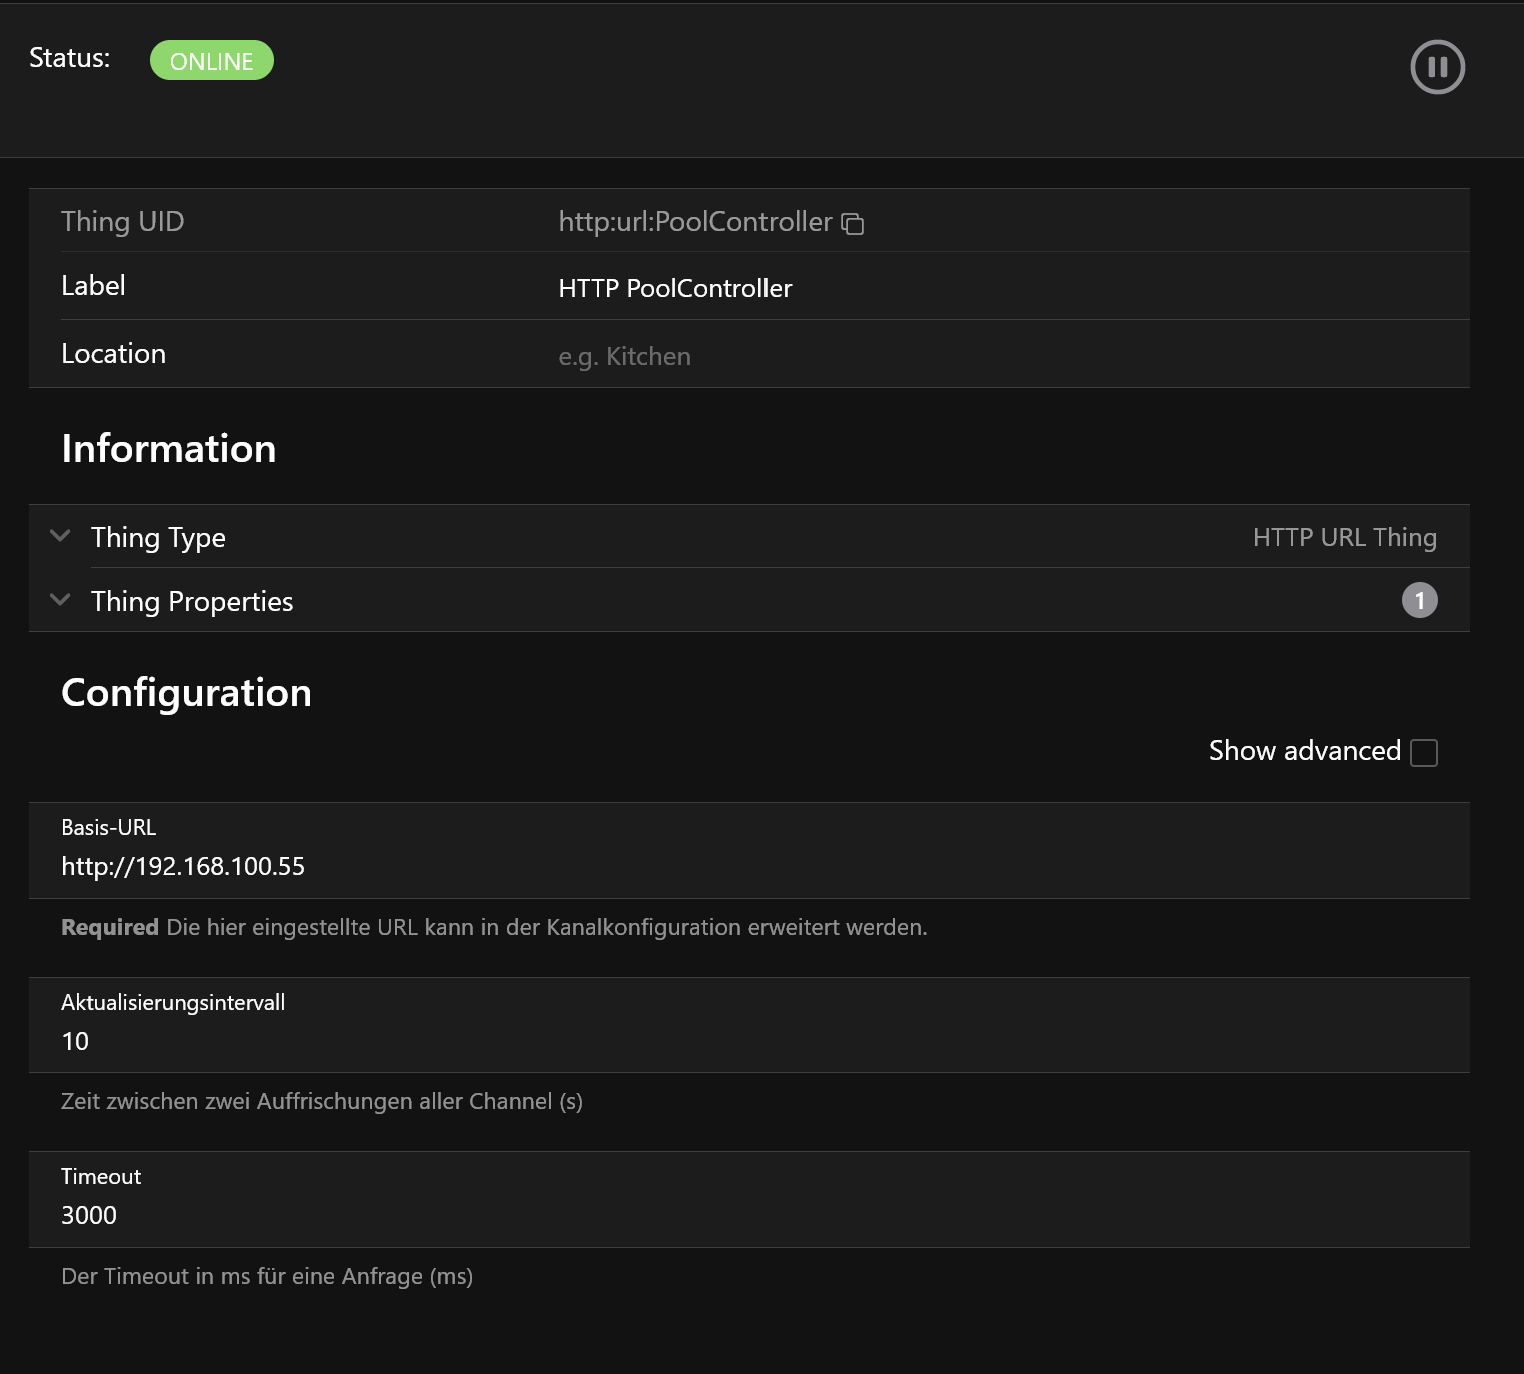The width and height of the screenshot is (1524, 1374).
Task: Click the green ONLINE status badge
Action: pyautogui.click(x=212, y=60)
